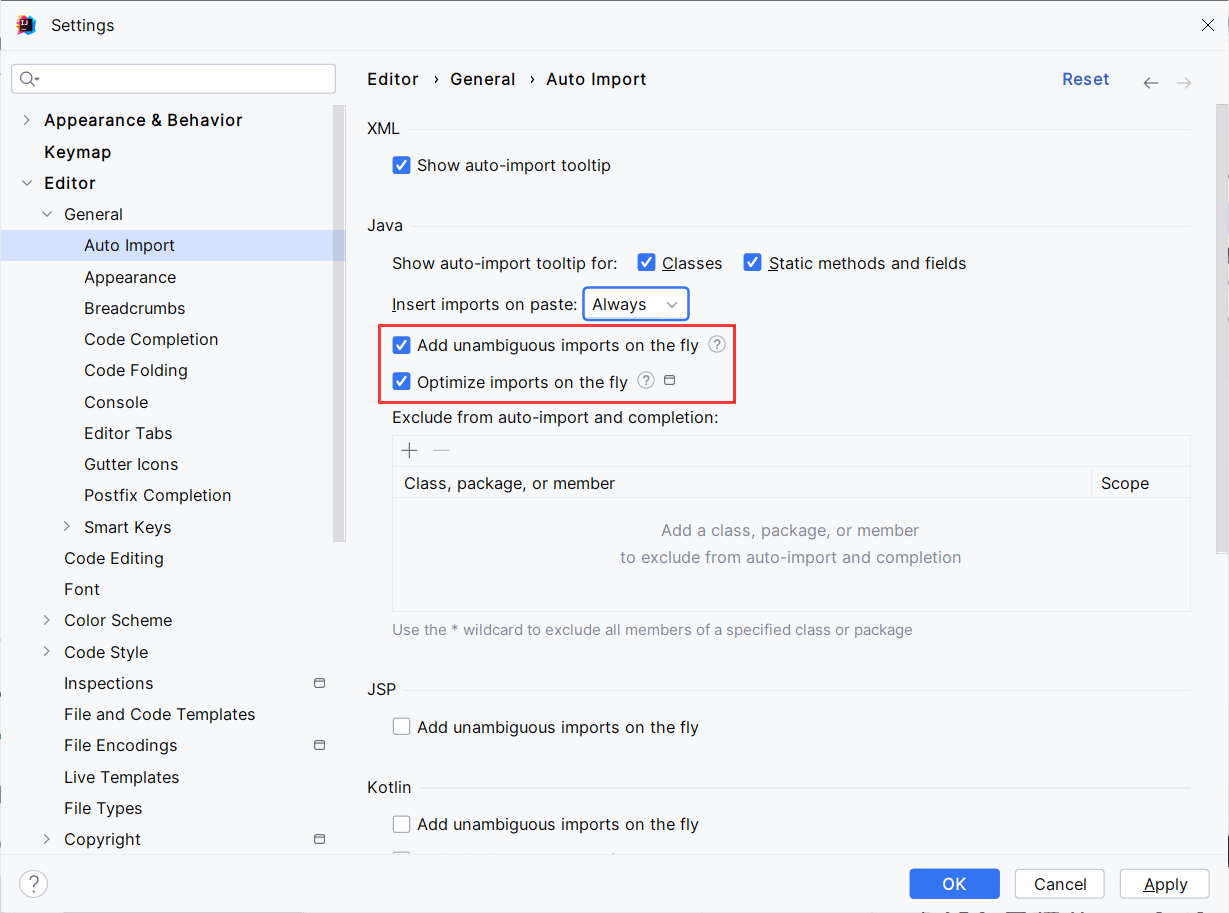Viewport: 1229px width, 913px height.
Task: Uncheck the Classes tooltip checkbox
Action: (647, 263)
